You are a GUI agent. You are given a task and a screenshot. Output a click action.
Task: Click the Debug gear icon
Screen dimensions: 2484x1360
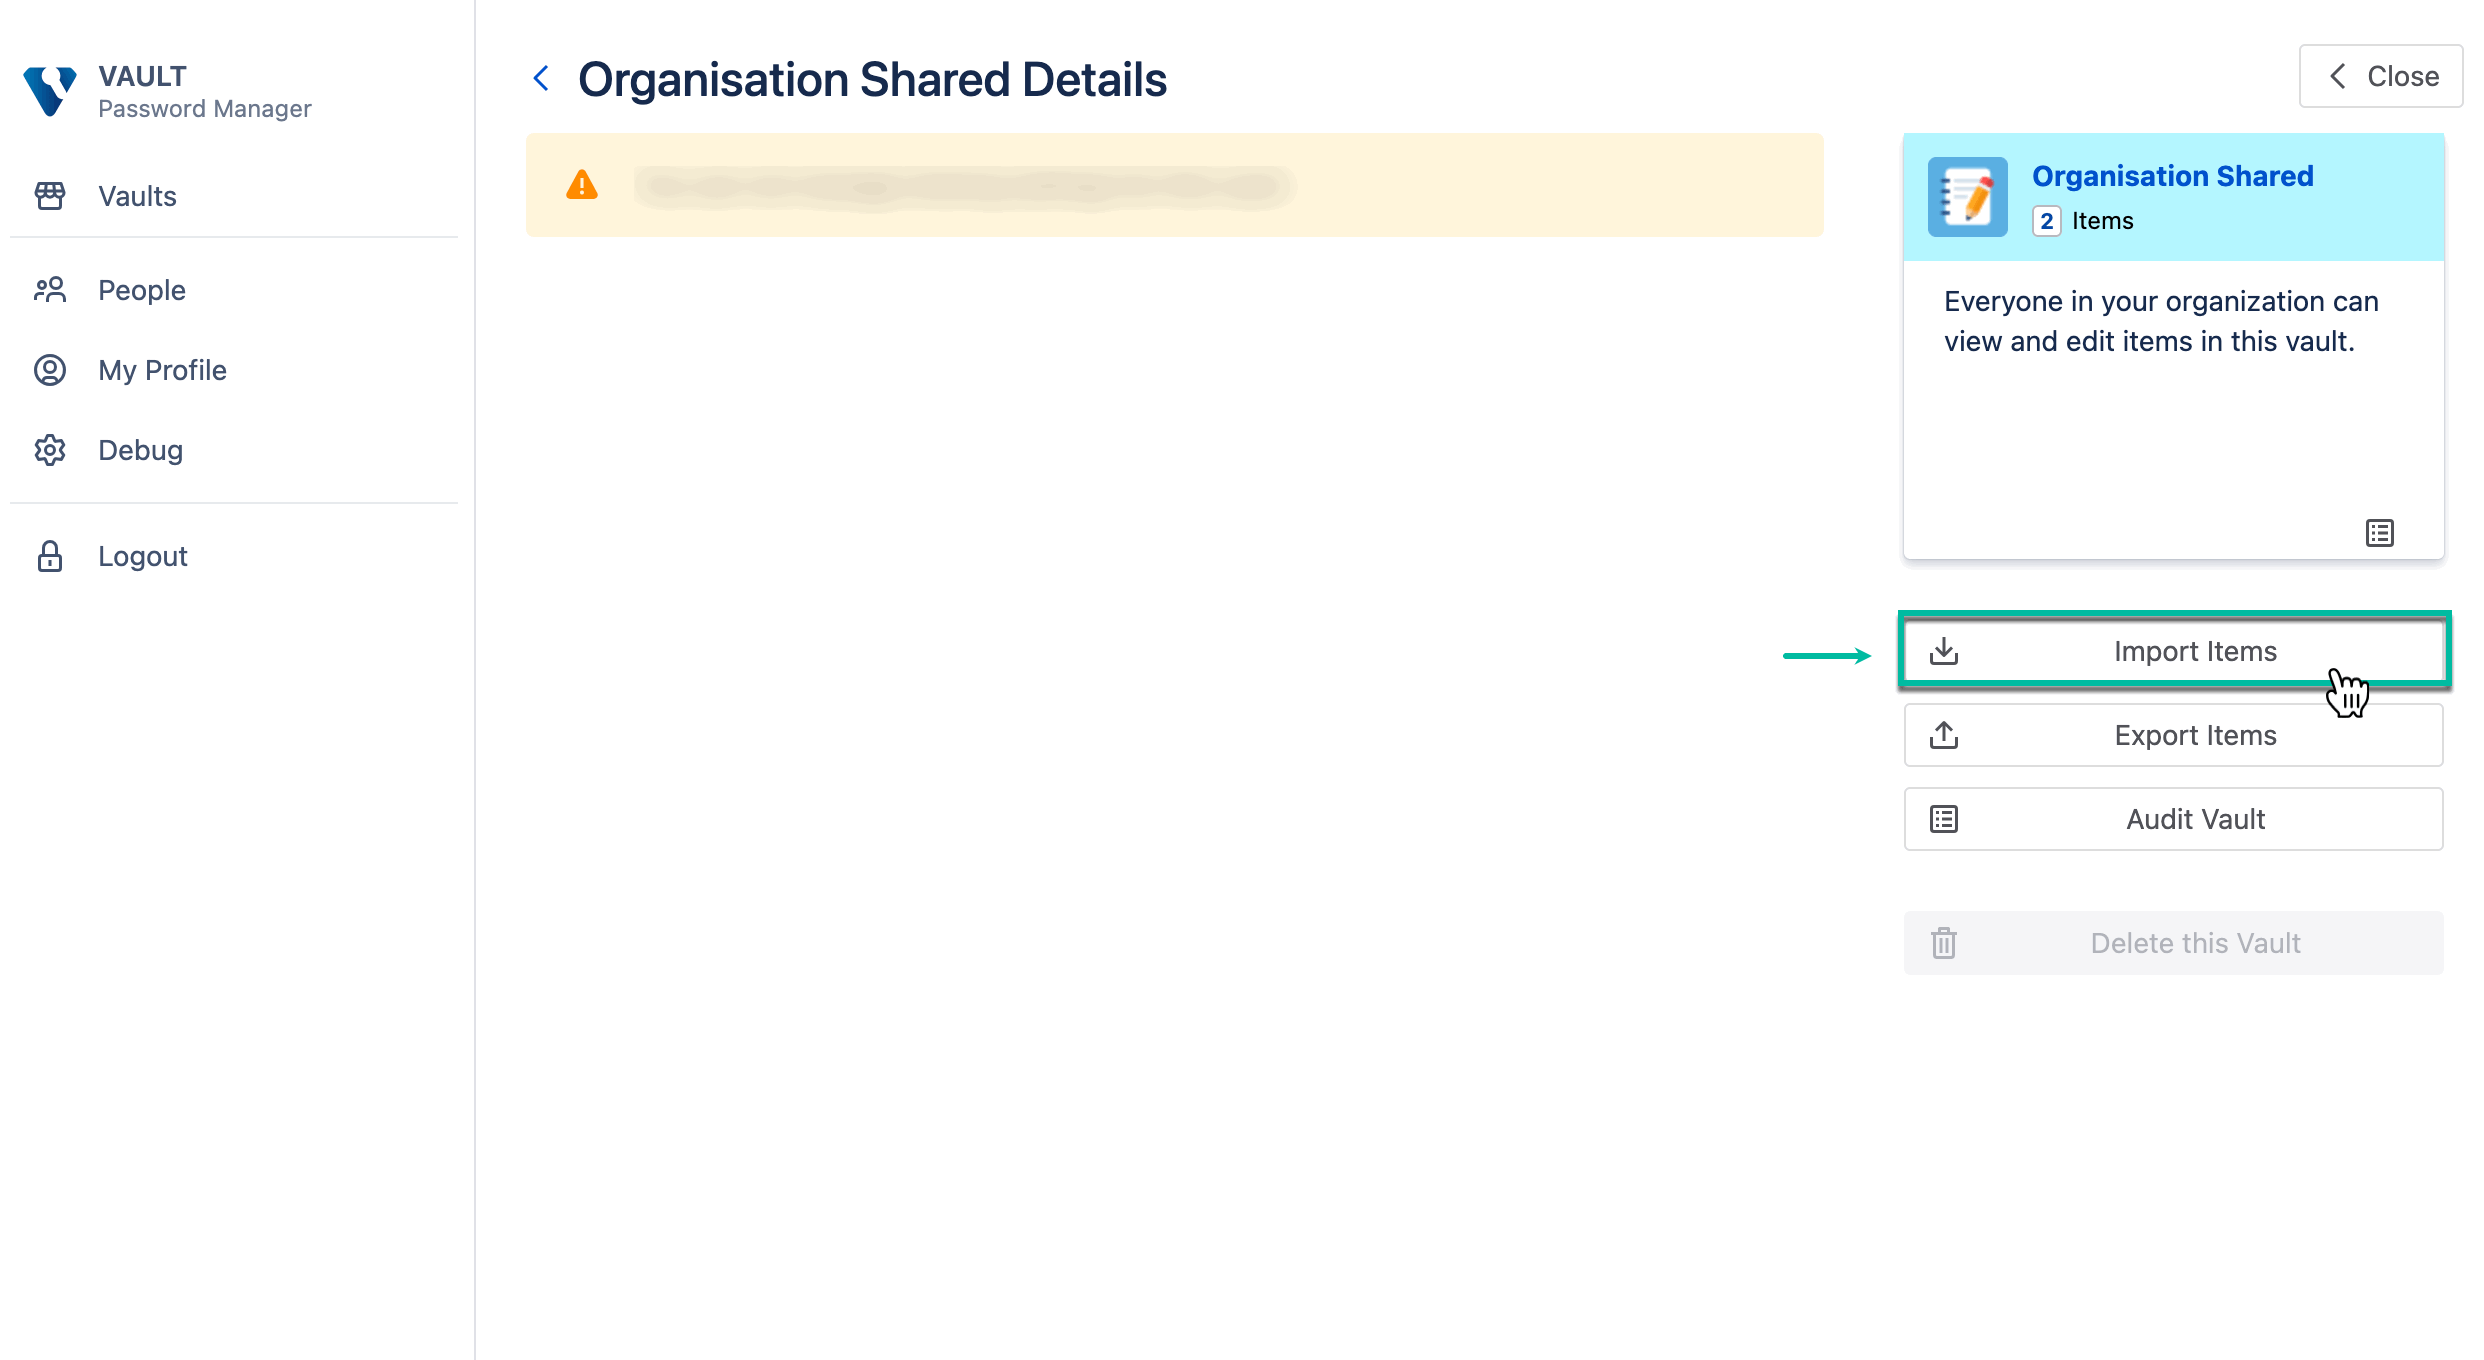pyautogui.click(x=50, y=450)
